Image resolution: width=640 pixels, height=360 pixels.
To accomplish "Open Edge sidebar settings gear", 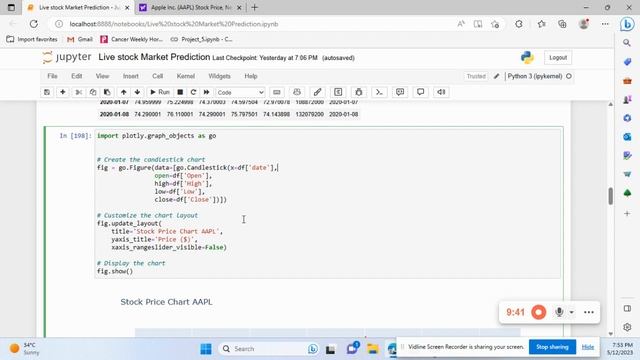I will click(x=627, y=327).
